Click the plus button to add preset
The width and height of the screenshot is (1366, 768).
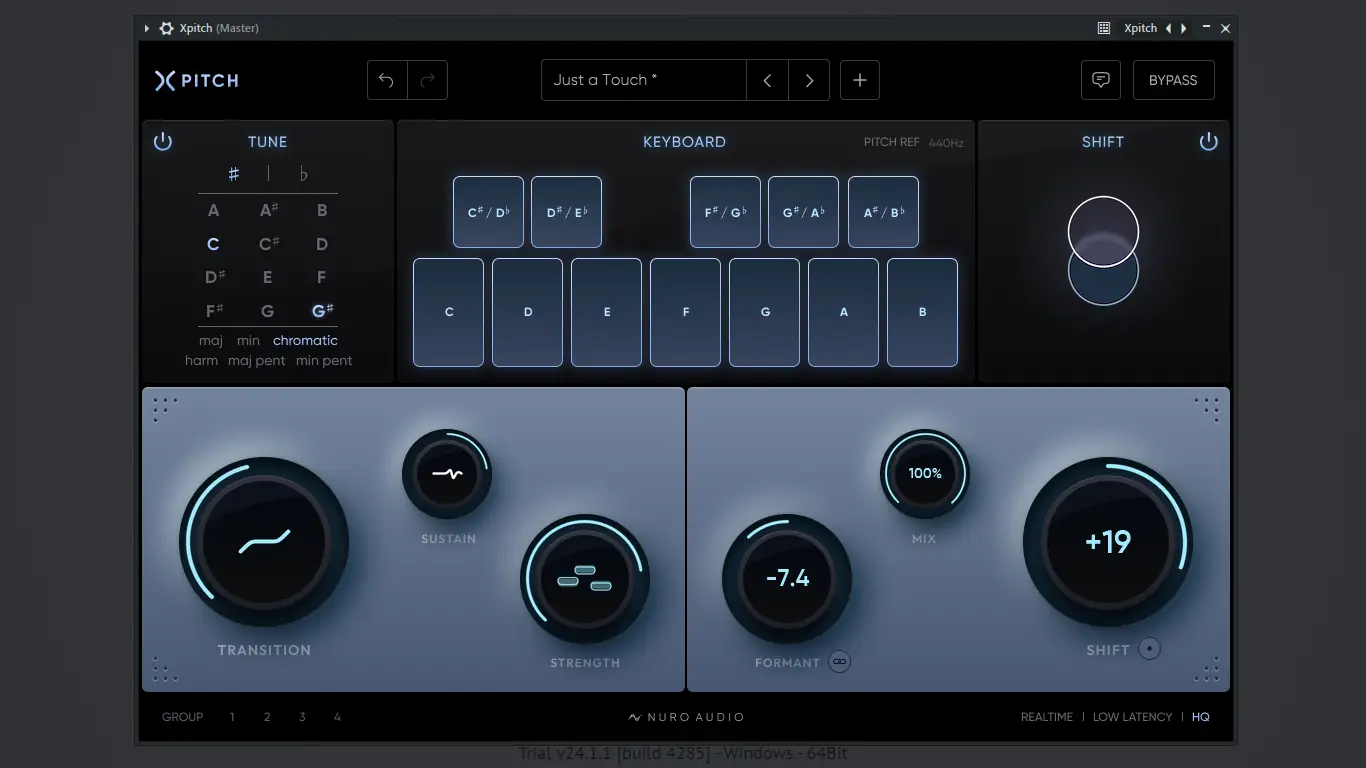pyautogui.click(x=860, y=80)
